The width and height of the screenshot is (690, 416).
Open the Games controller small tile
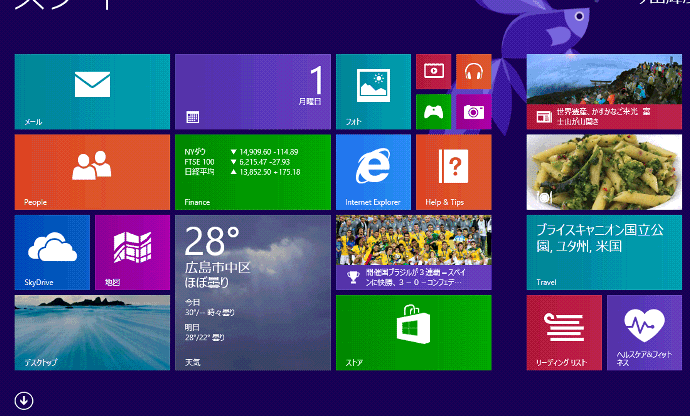433,112
